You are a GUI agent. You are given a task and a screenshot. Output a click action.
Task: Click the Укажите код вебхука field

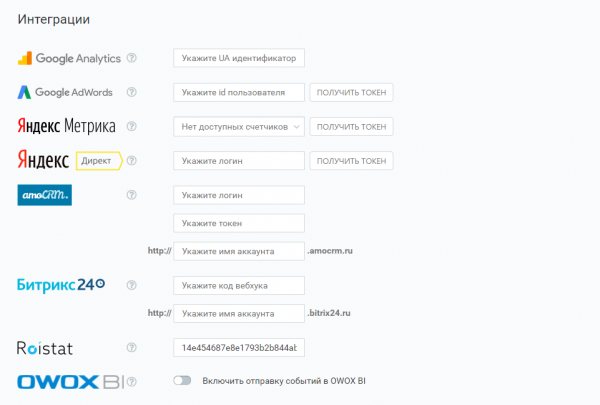coord(239,286)
